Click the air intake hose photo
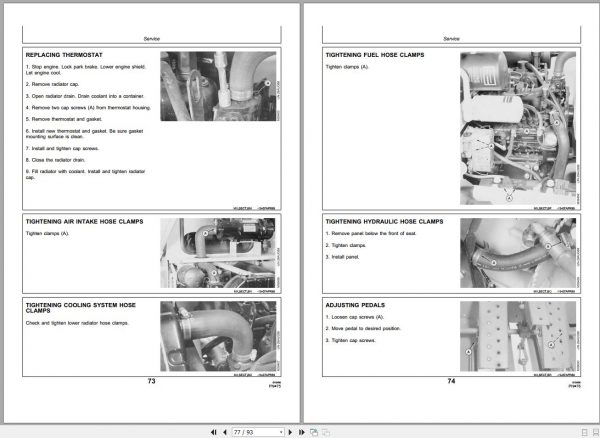The height and width of the screenshot is (438, 600). click(218, 253)
